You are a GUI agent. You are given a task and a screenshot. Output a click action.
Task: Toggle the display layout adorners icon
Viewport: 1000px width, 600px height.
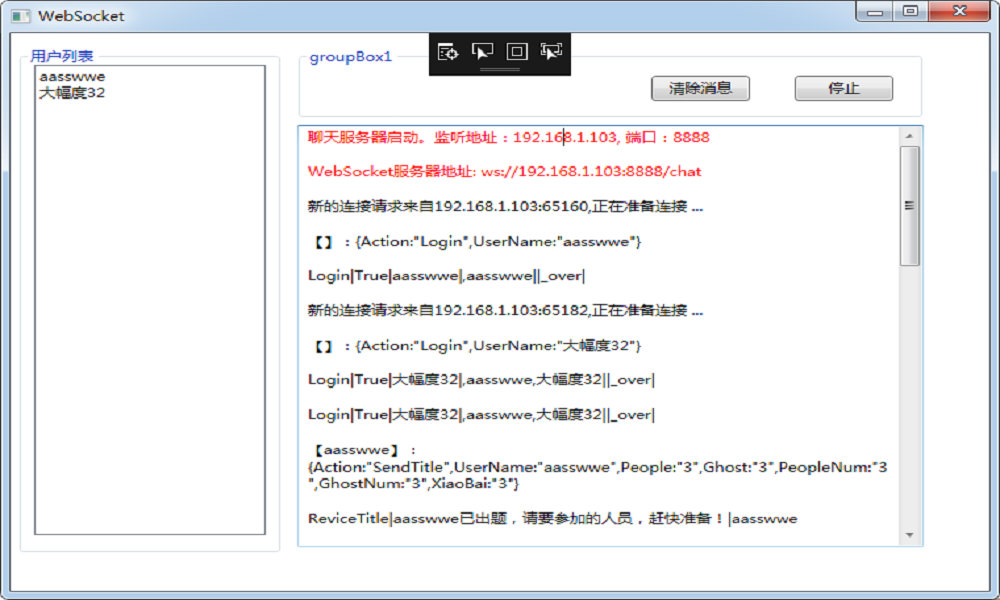coord(517,52)
